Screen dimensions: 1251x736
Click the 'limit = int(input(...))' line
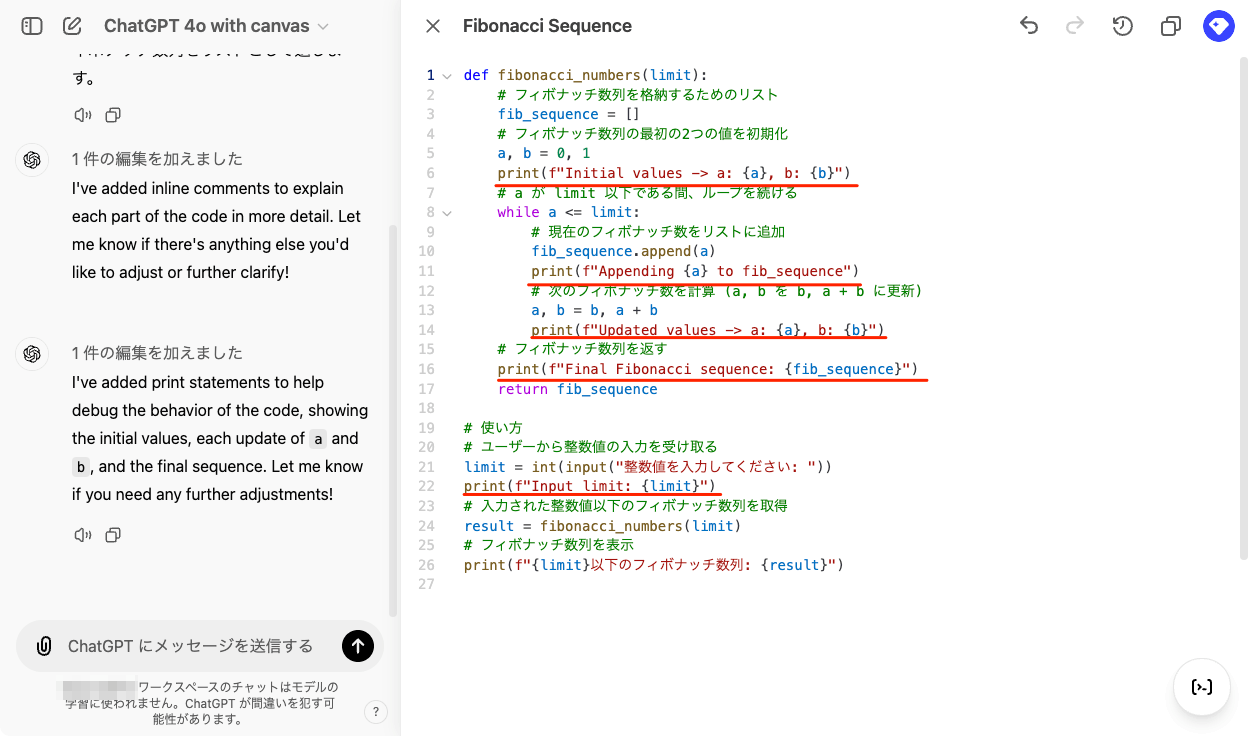click(648, 467)
